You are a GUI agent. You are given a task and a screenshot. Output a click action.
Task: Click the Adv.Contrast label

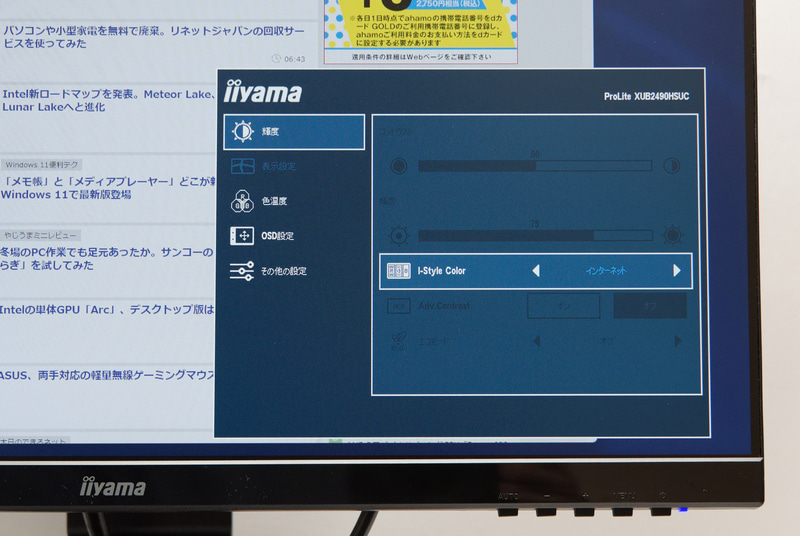point(444,306)
